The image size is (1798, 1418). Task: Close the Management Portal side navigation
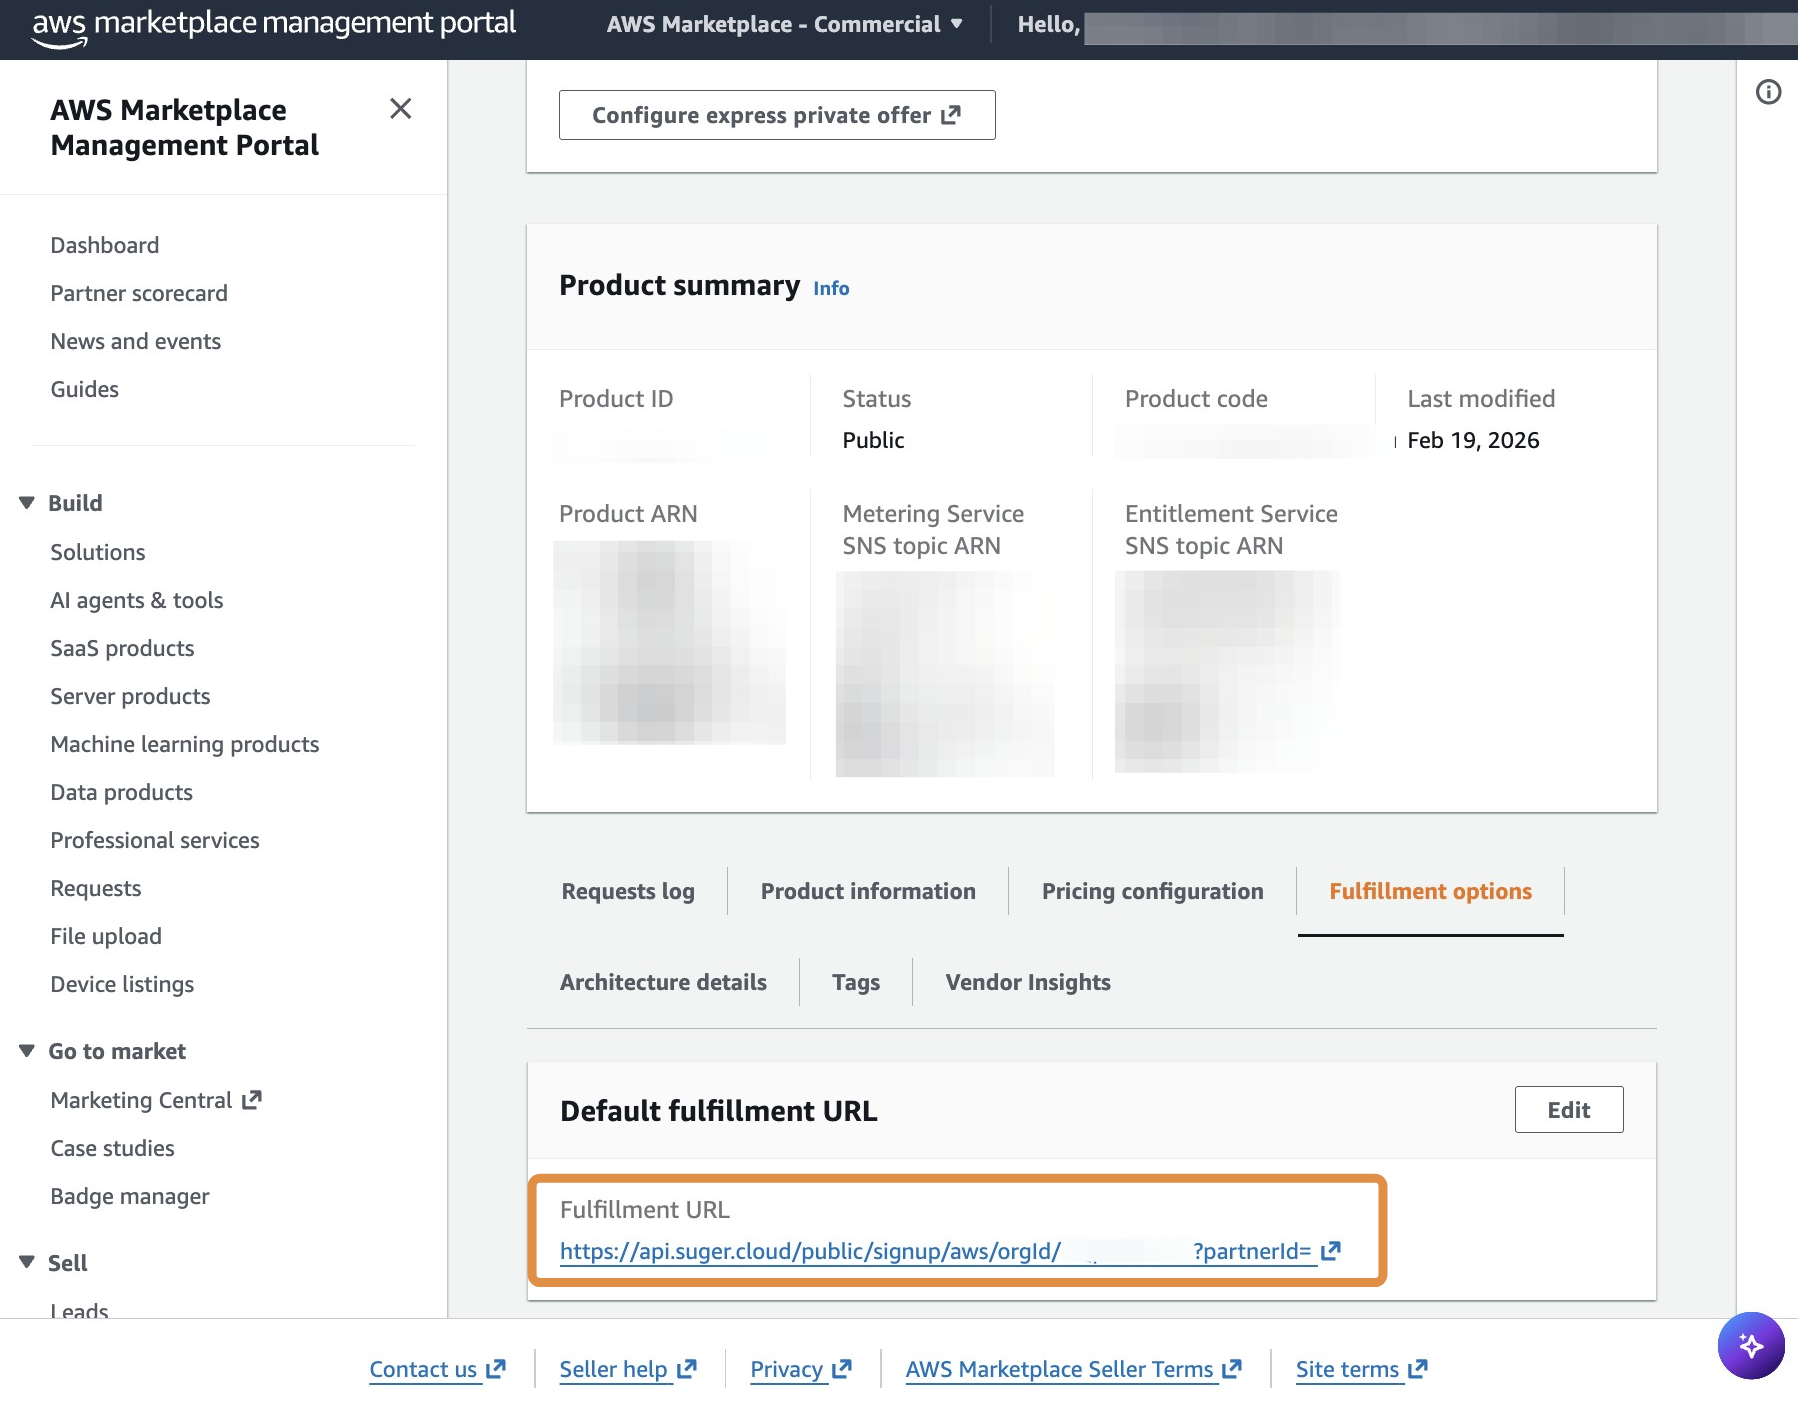click(400, 108)
